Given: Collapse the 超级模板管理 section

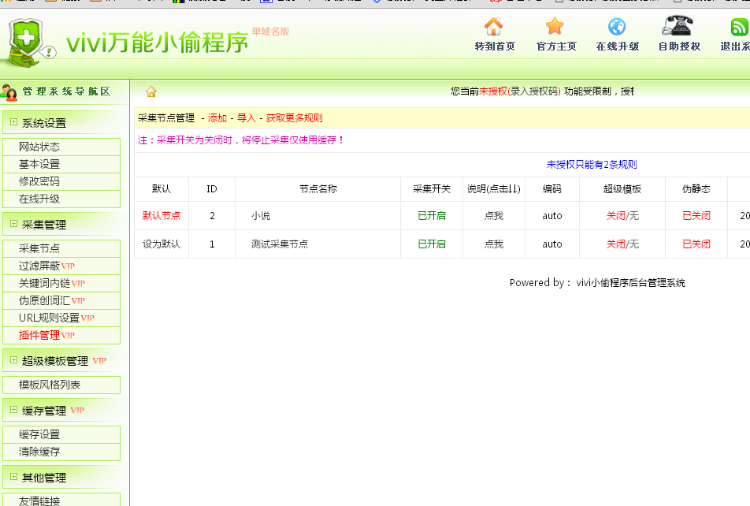Looking at the screenshot, I should coord(13,360).
